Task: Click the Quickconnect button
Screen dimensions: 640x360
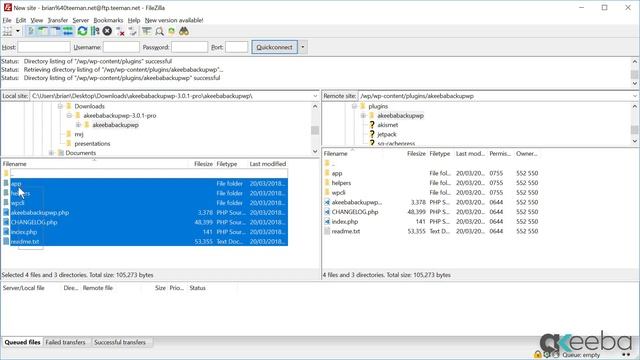Action: click(x=275, y=47)
